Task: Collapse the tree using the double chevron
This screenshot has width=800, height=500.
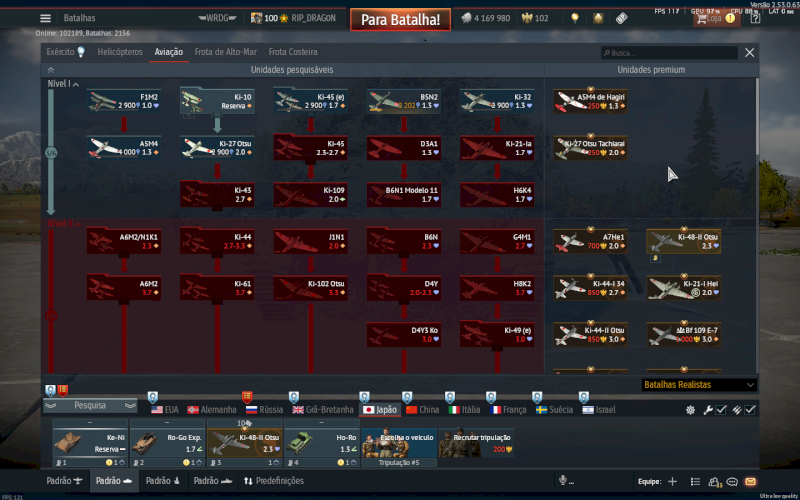Action: (x=51, y=70)
